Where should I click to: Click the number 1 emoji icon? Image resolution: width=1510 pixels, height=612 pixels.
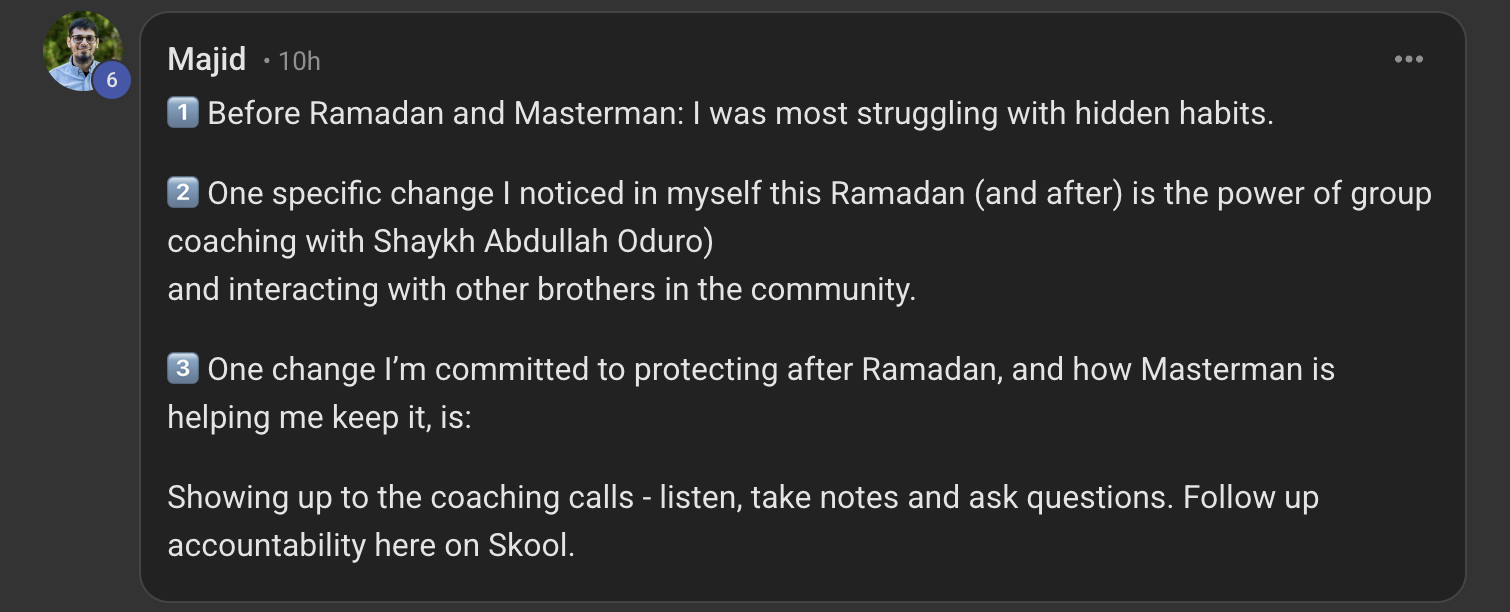[x=182, y=113]
